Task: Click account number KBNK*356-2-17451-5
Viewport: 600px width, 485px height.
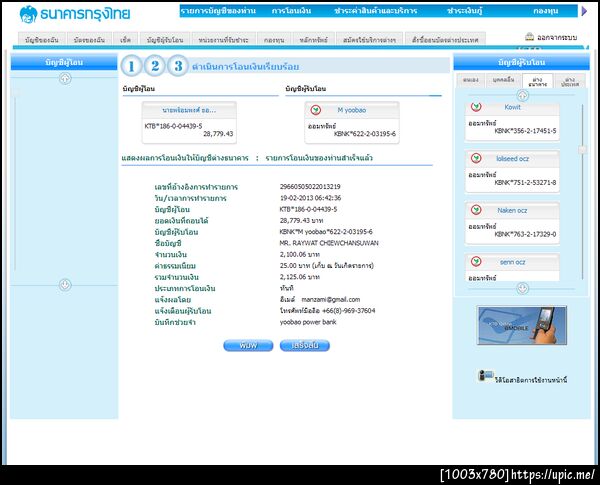Action: pyautogui.click(x=525, y=131)
